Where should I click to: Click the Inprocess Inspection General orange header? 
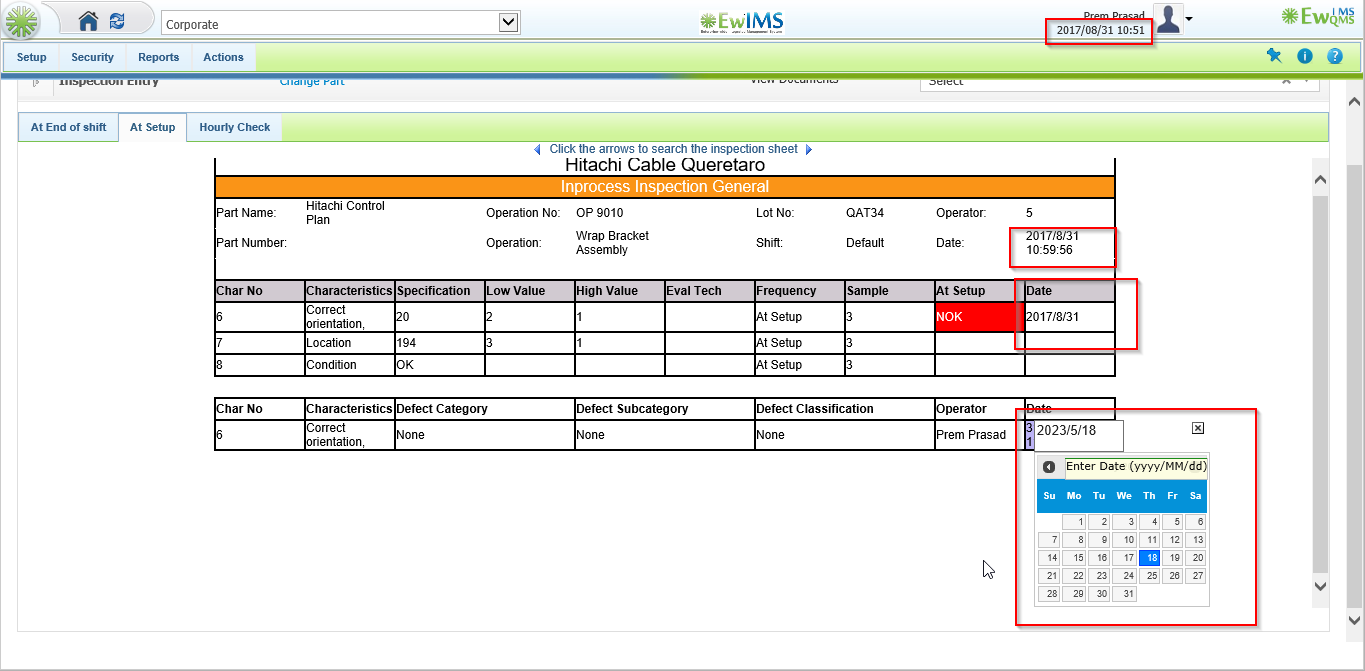tap(665, 187)
